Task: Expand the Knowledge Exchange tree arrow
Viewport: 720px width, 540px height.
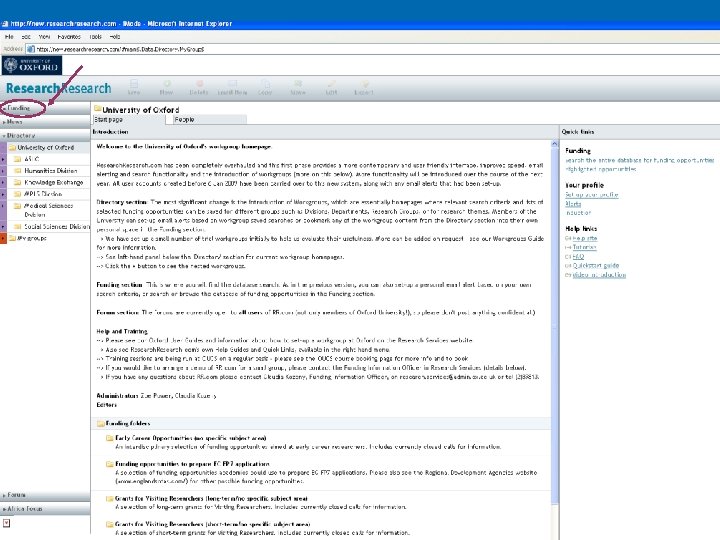Action: pos(3,182)
